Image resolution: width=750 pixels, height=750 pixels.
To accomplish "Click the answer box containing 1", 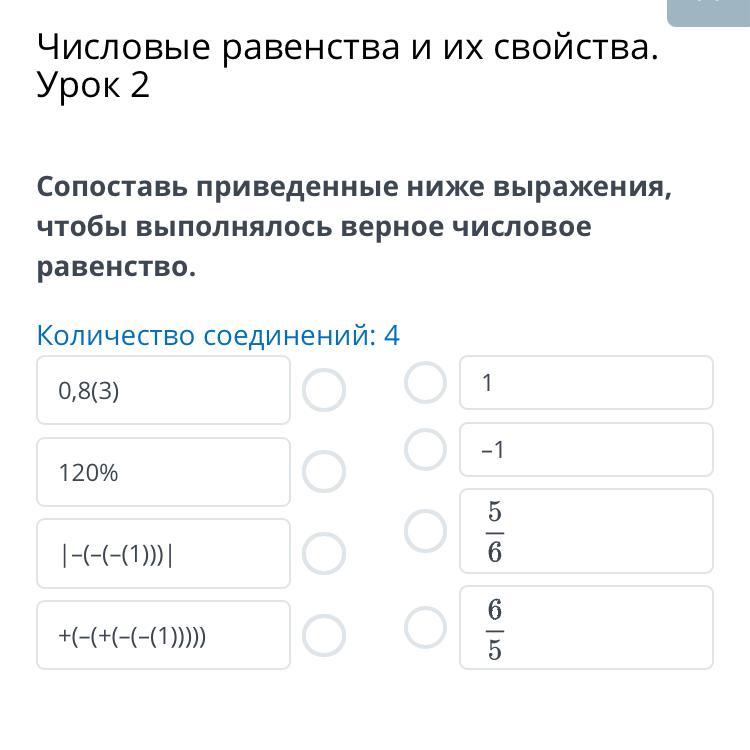I will point(586,383).
